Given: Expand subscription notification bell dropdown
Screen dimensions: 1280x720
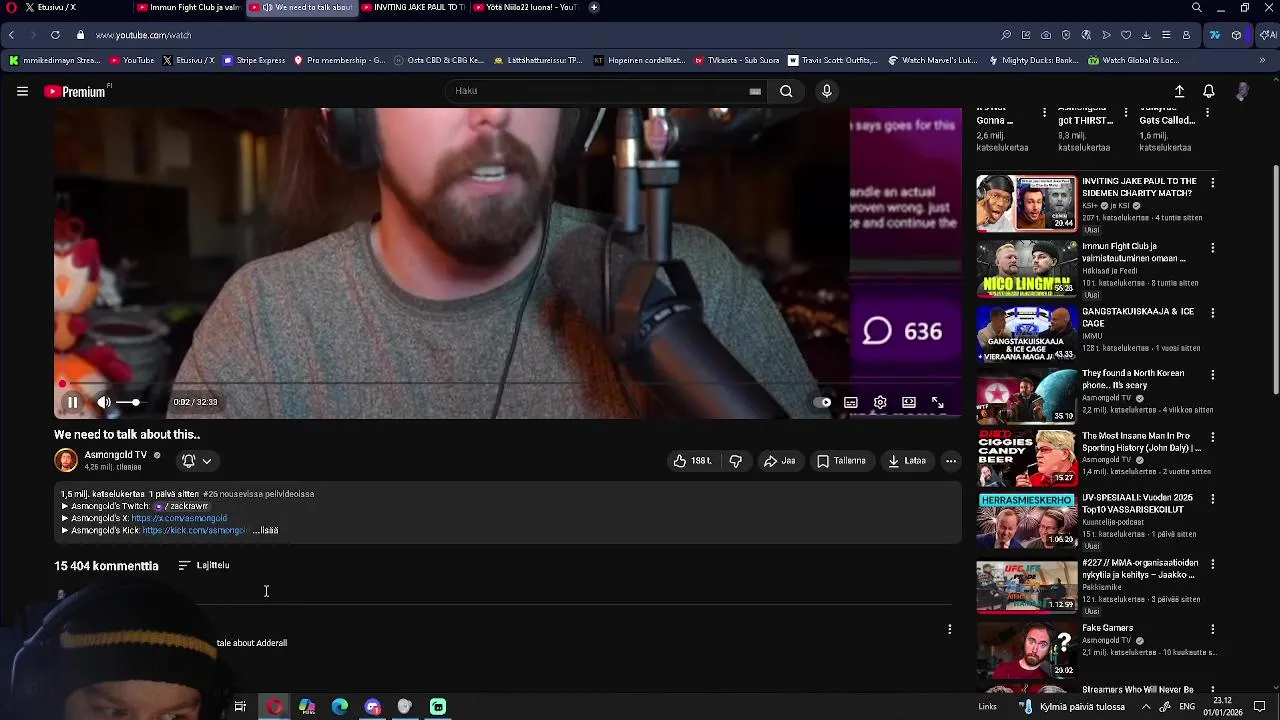Looking at the screenshot, I should (x=197, y=461).
